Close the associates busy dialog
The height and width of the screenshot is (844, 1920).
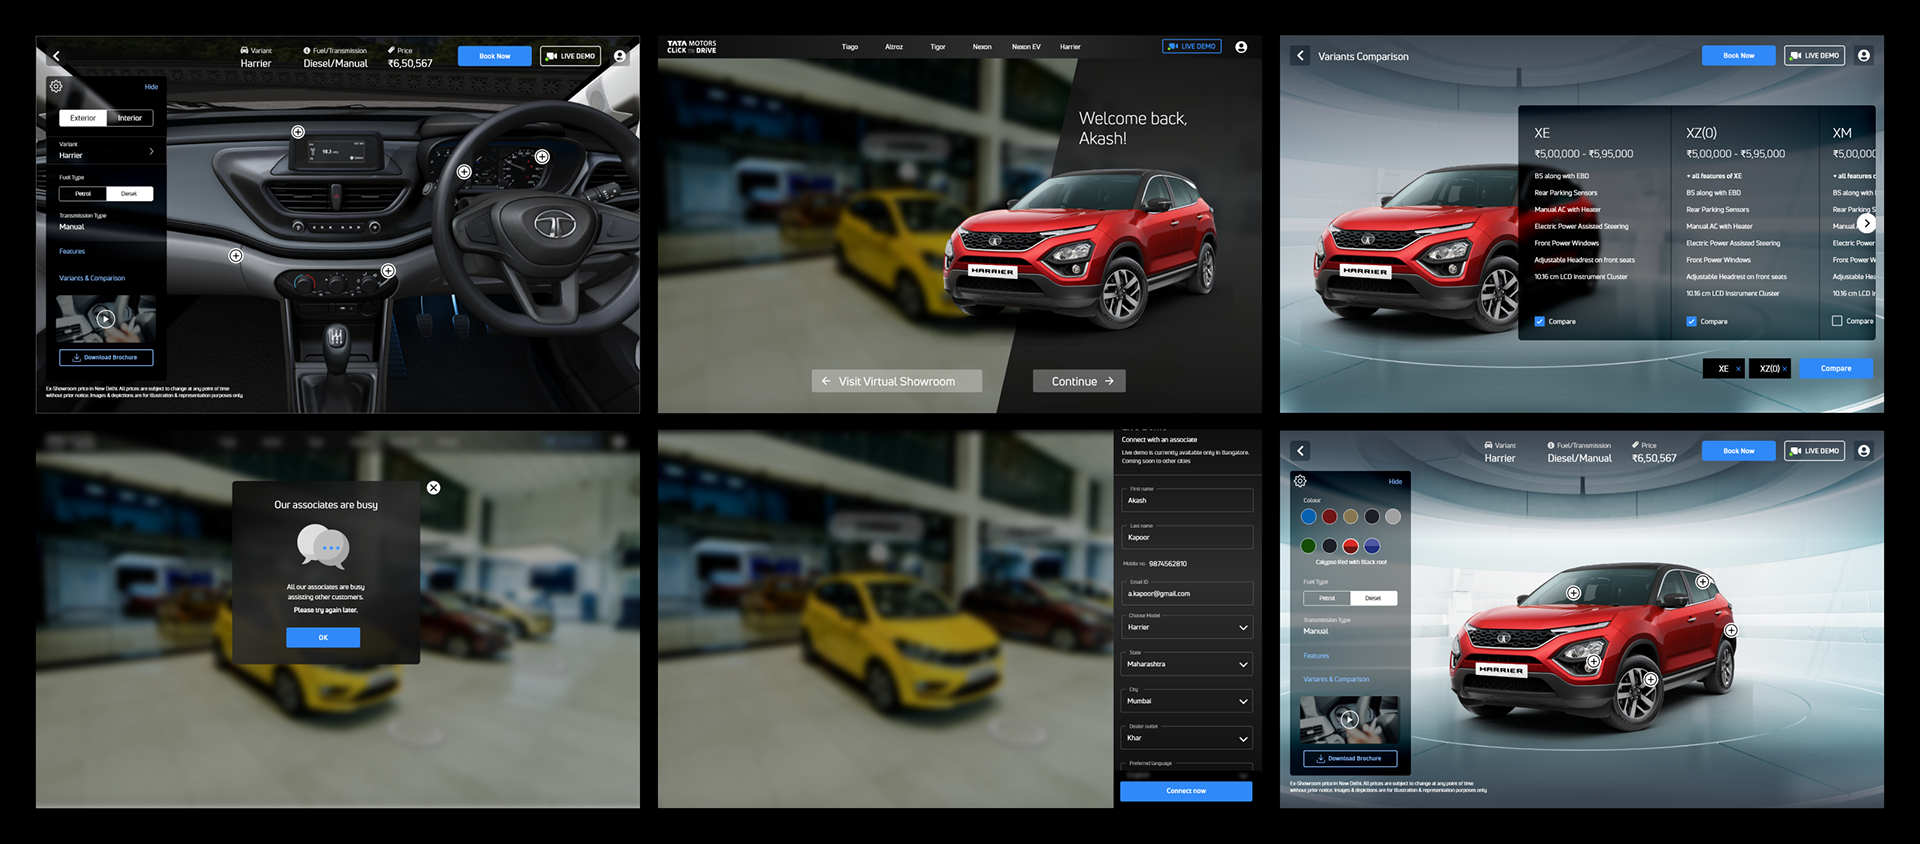click(x=433, y=488)
